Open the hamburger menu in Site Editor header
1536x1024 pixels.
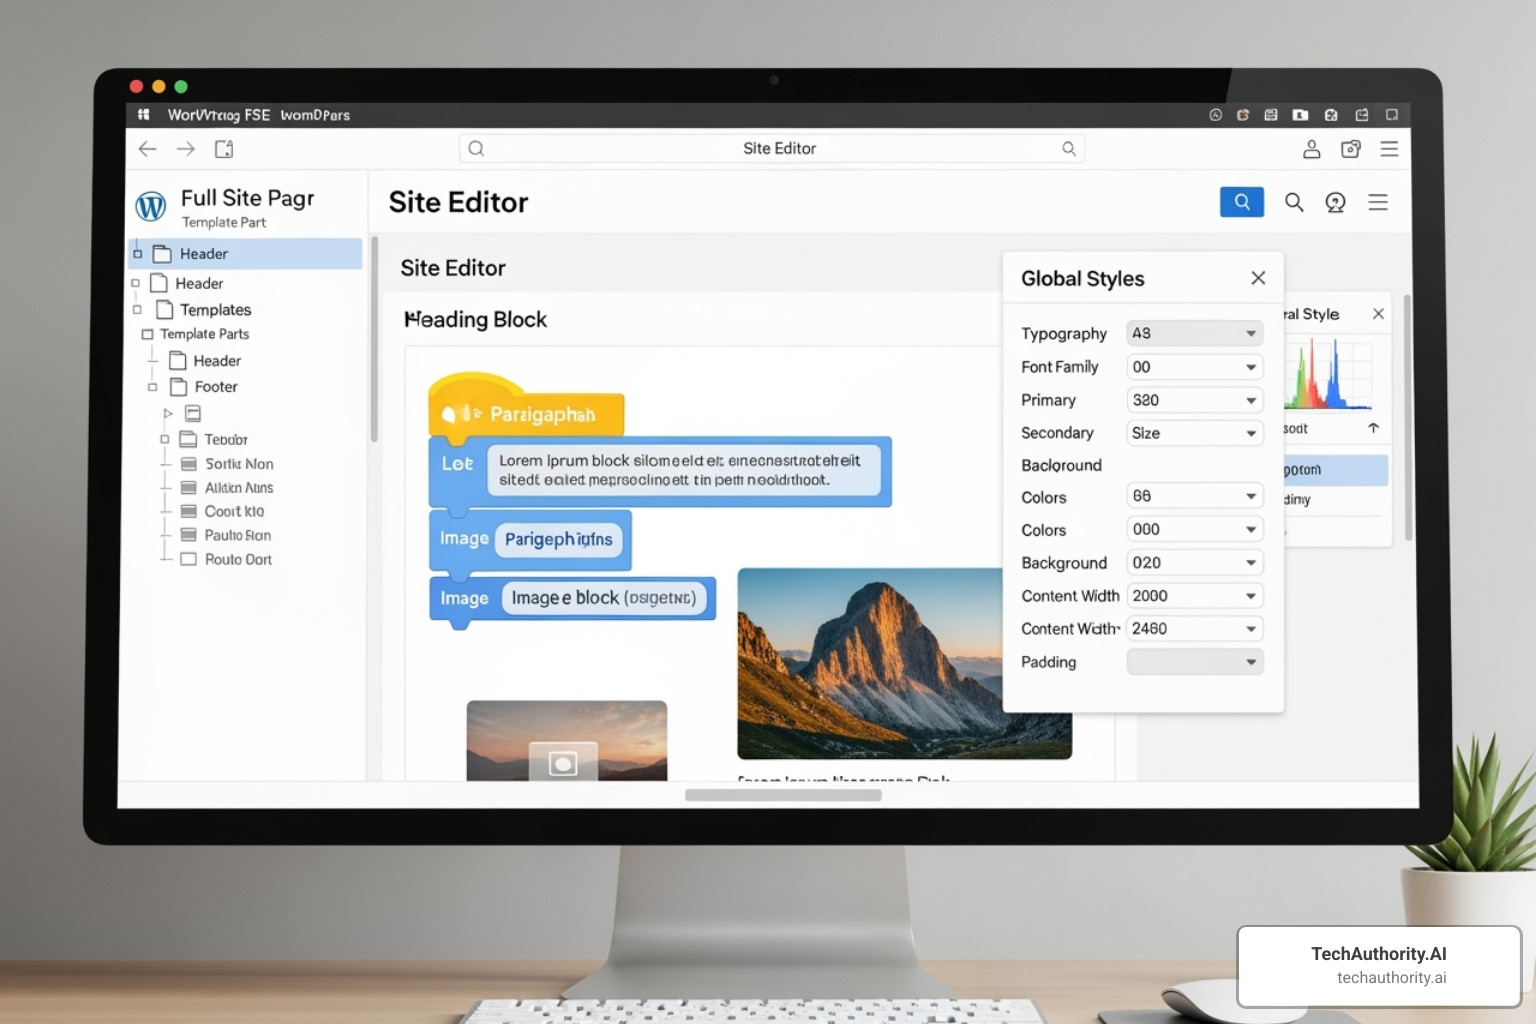pyautogui.click(x=1378, y=202)
